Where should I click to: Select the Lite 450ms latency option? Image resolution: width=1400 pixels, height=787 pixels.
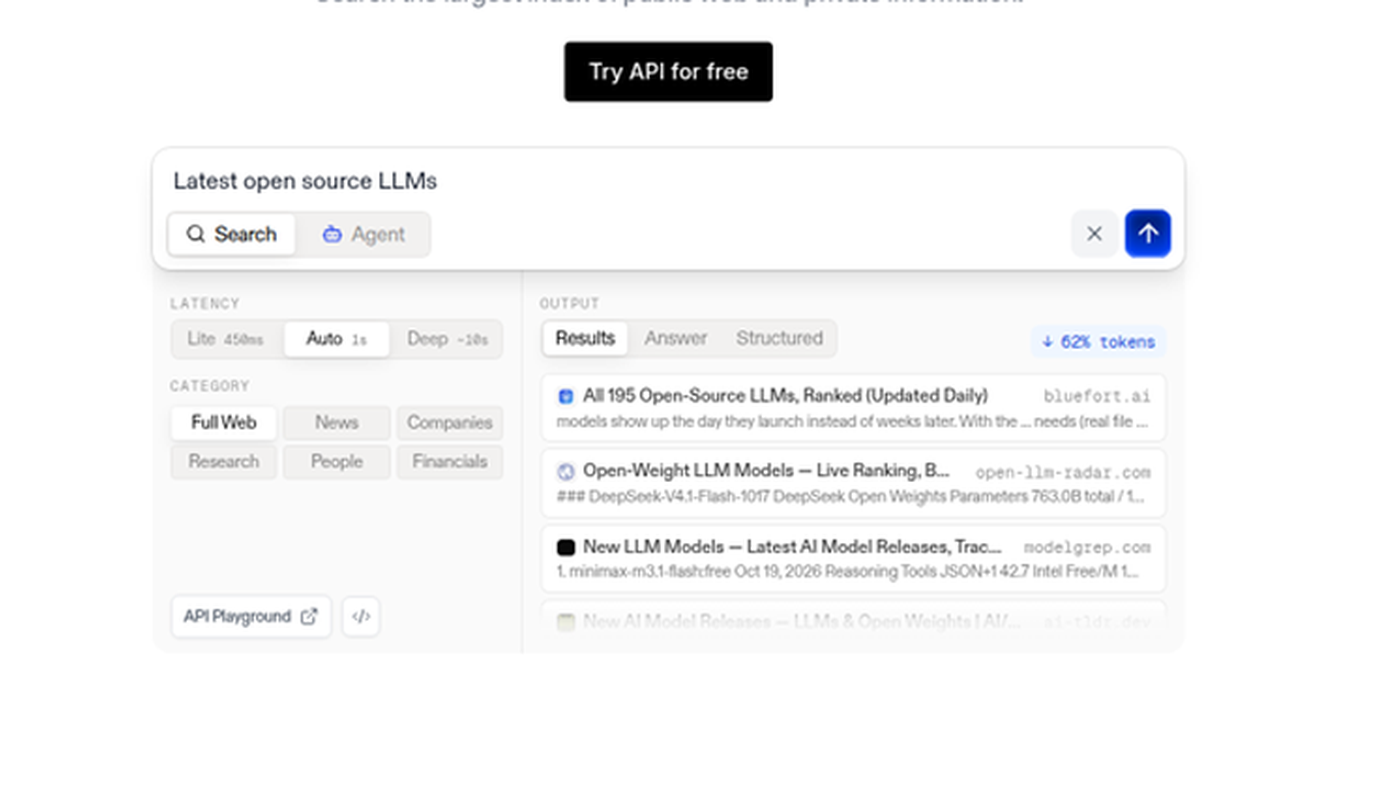pyautogui.click(x=226, y=339)
